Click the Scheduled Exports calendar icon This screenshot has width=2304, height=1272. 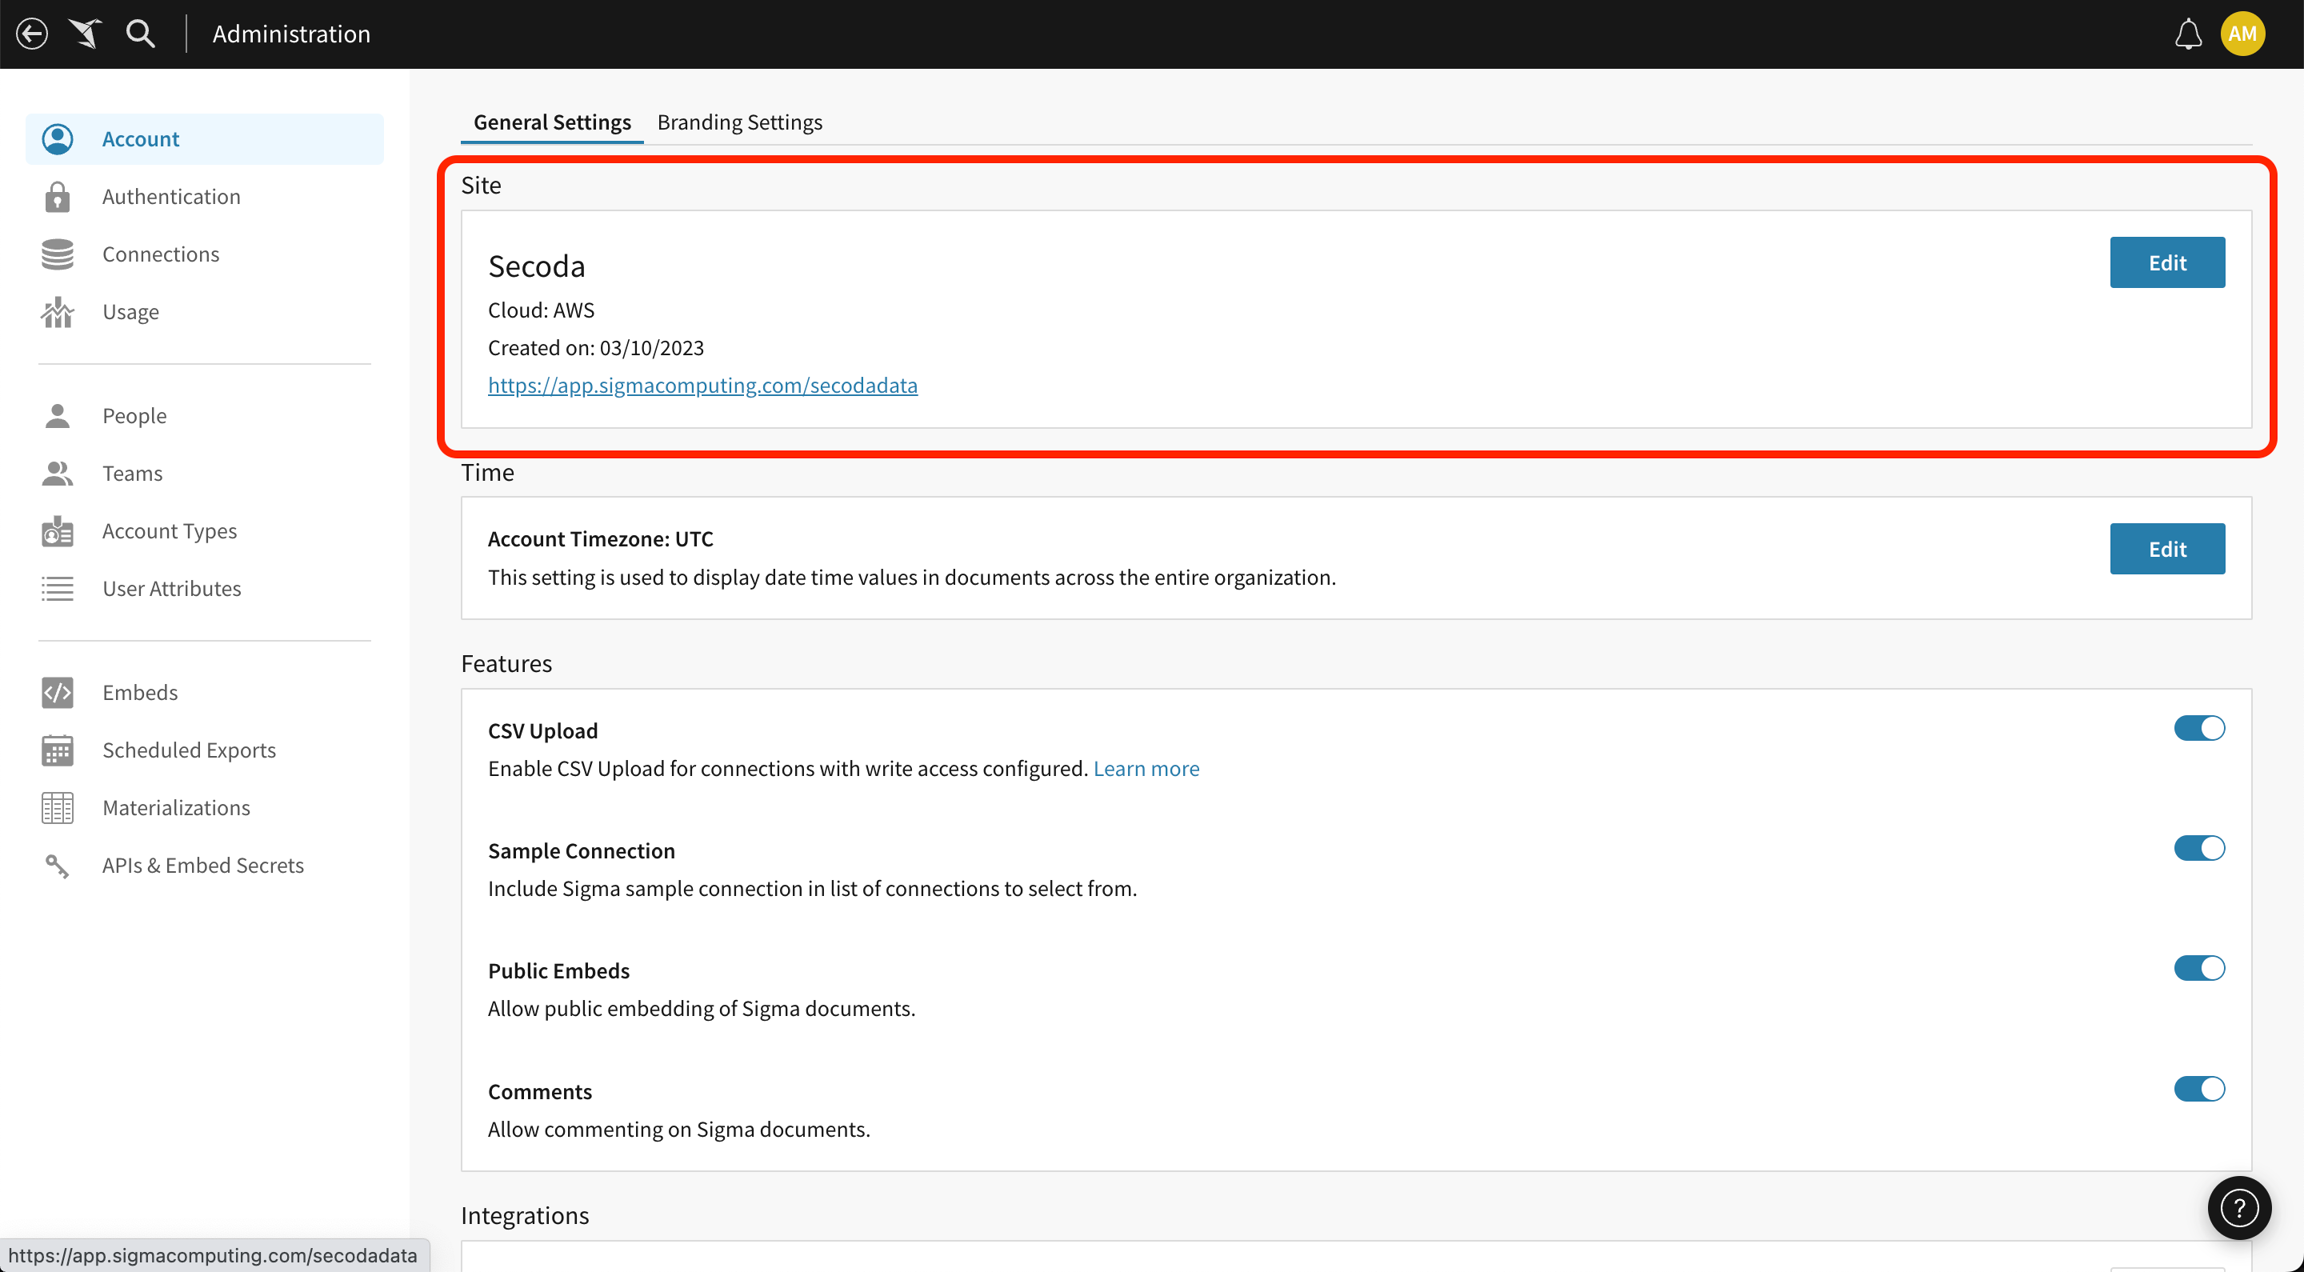[58, 750]
